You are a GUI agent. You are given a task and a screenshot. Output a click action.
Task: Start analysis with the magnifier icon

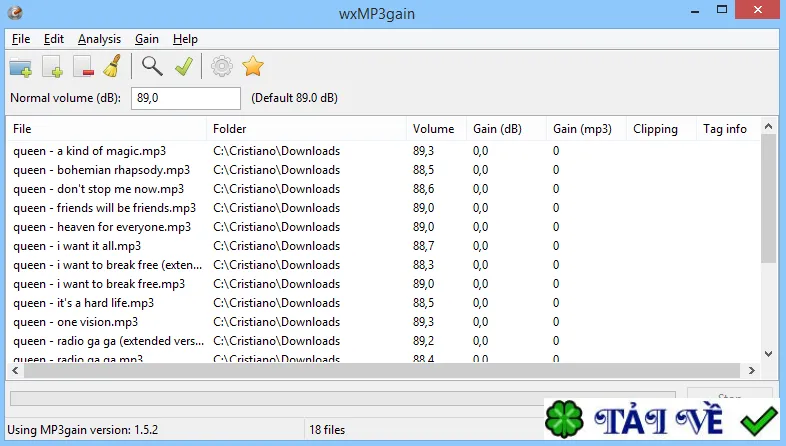click(x=152, y=66)
